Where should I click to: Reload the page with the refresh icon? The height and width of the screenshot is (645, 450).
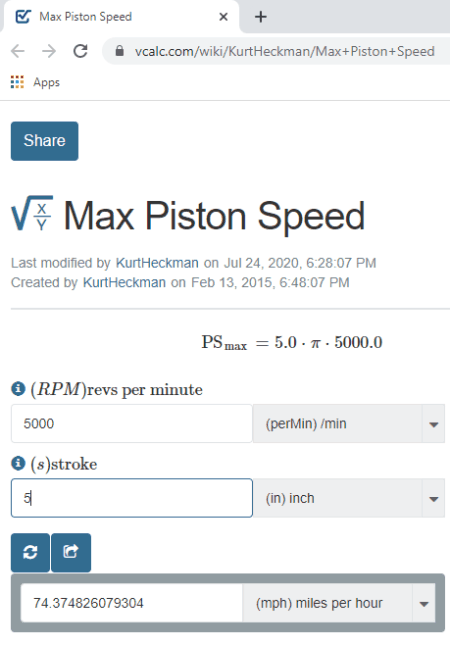(80, 51)
